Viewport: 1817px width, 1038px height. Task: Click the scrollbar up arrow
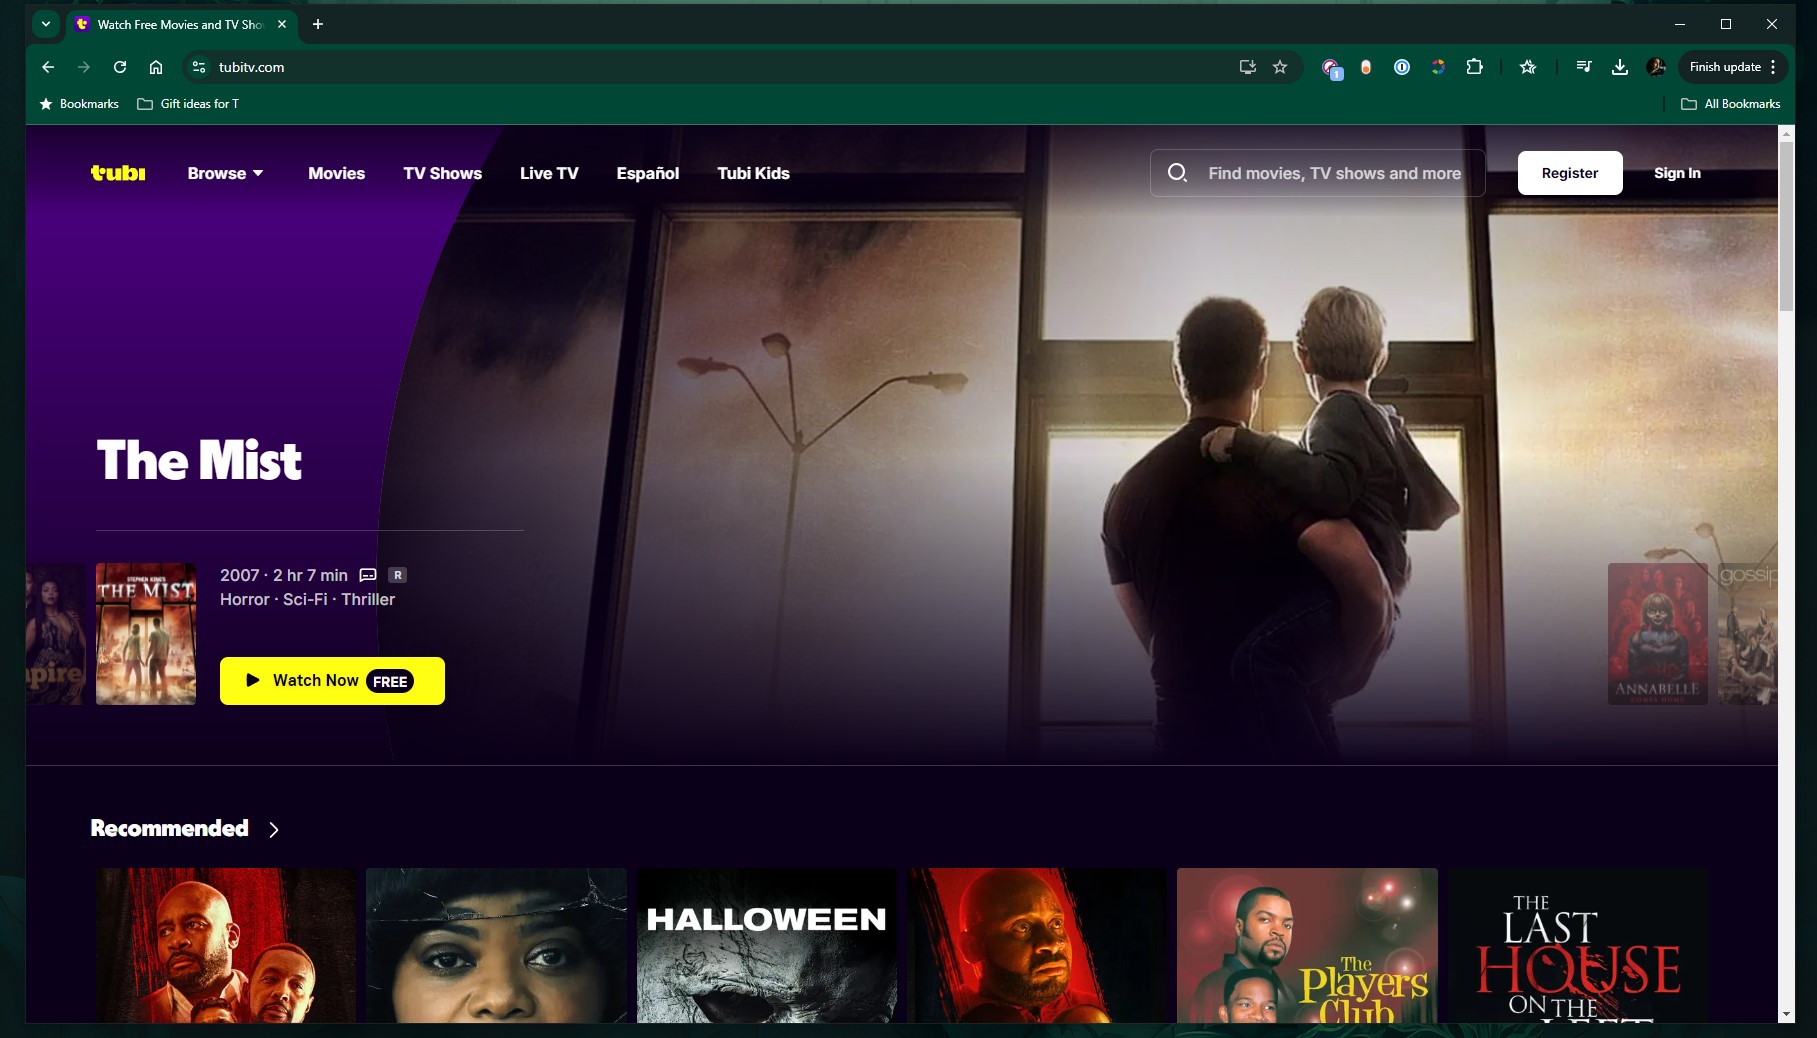(1786, 133)
